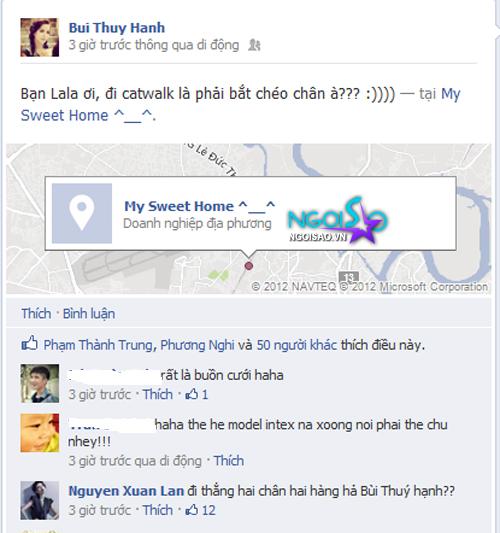500x533 pixels.
Task: Open Bui Thuy Hanh's profile picture
Action: coord(39,37)
